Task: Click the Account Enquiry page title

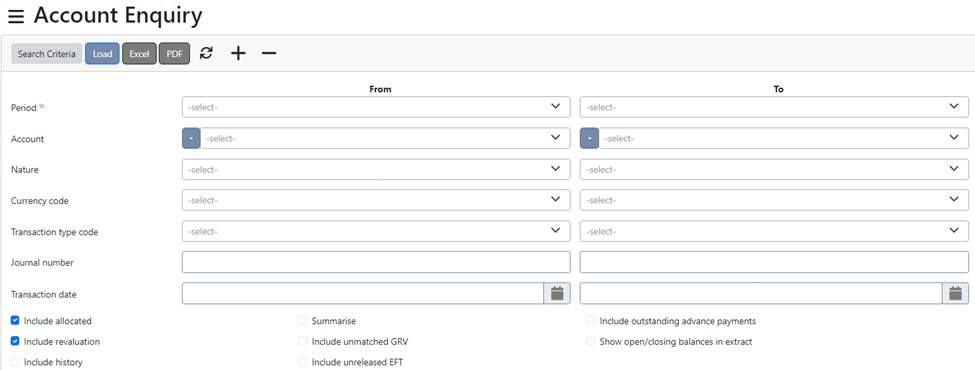Action: pos(118,16)
